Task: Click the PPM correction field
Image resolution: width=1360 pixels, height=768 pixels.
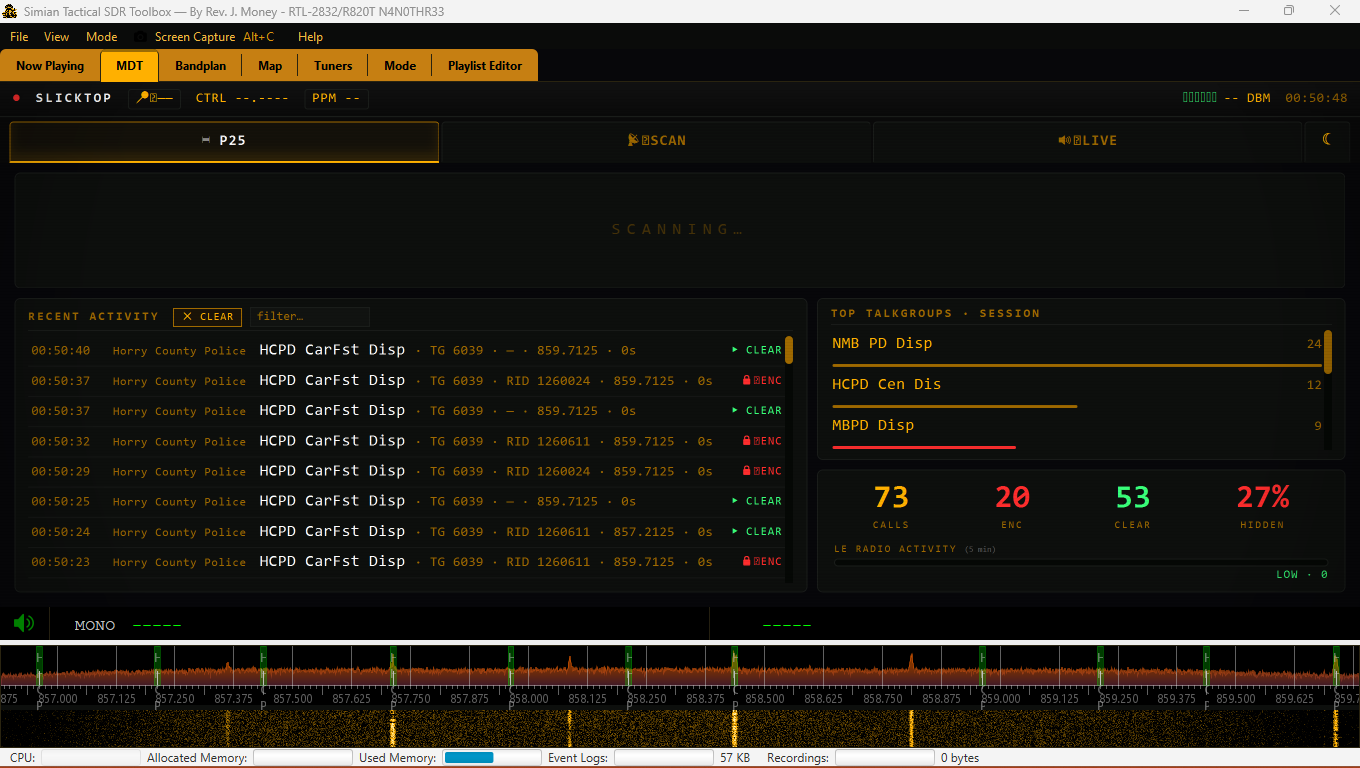Action: click(336, 98)
